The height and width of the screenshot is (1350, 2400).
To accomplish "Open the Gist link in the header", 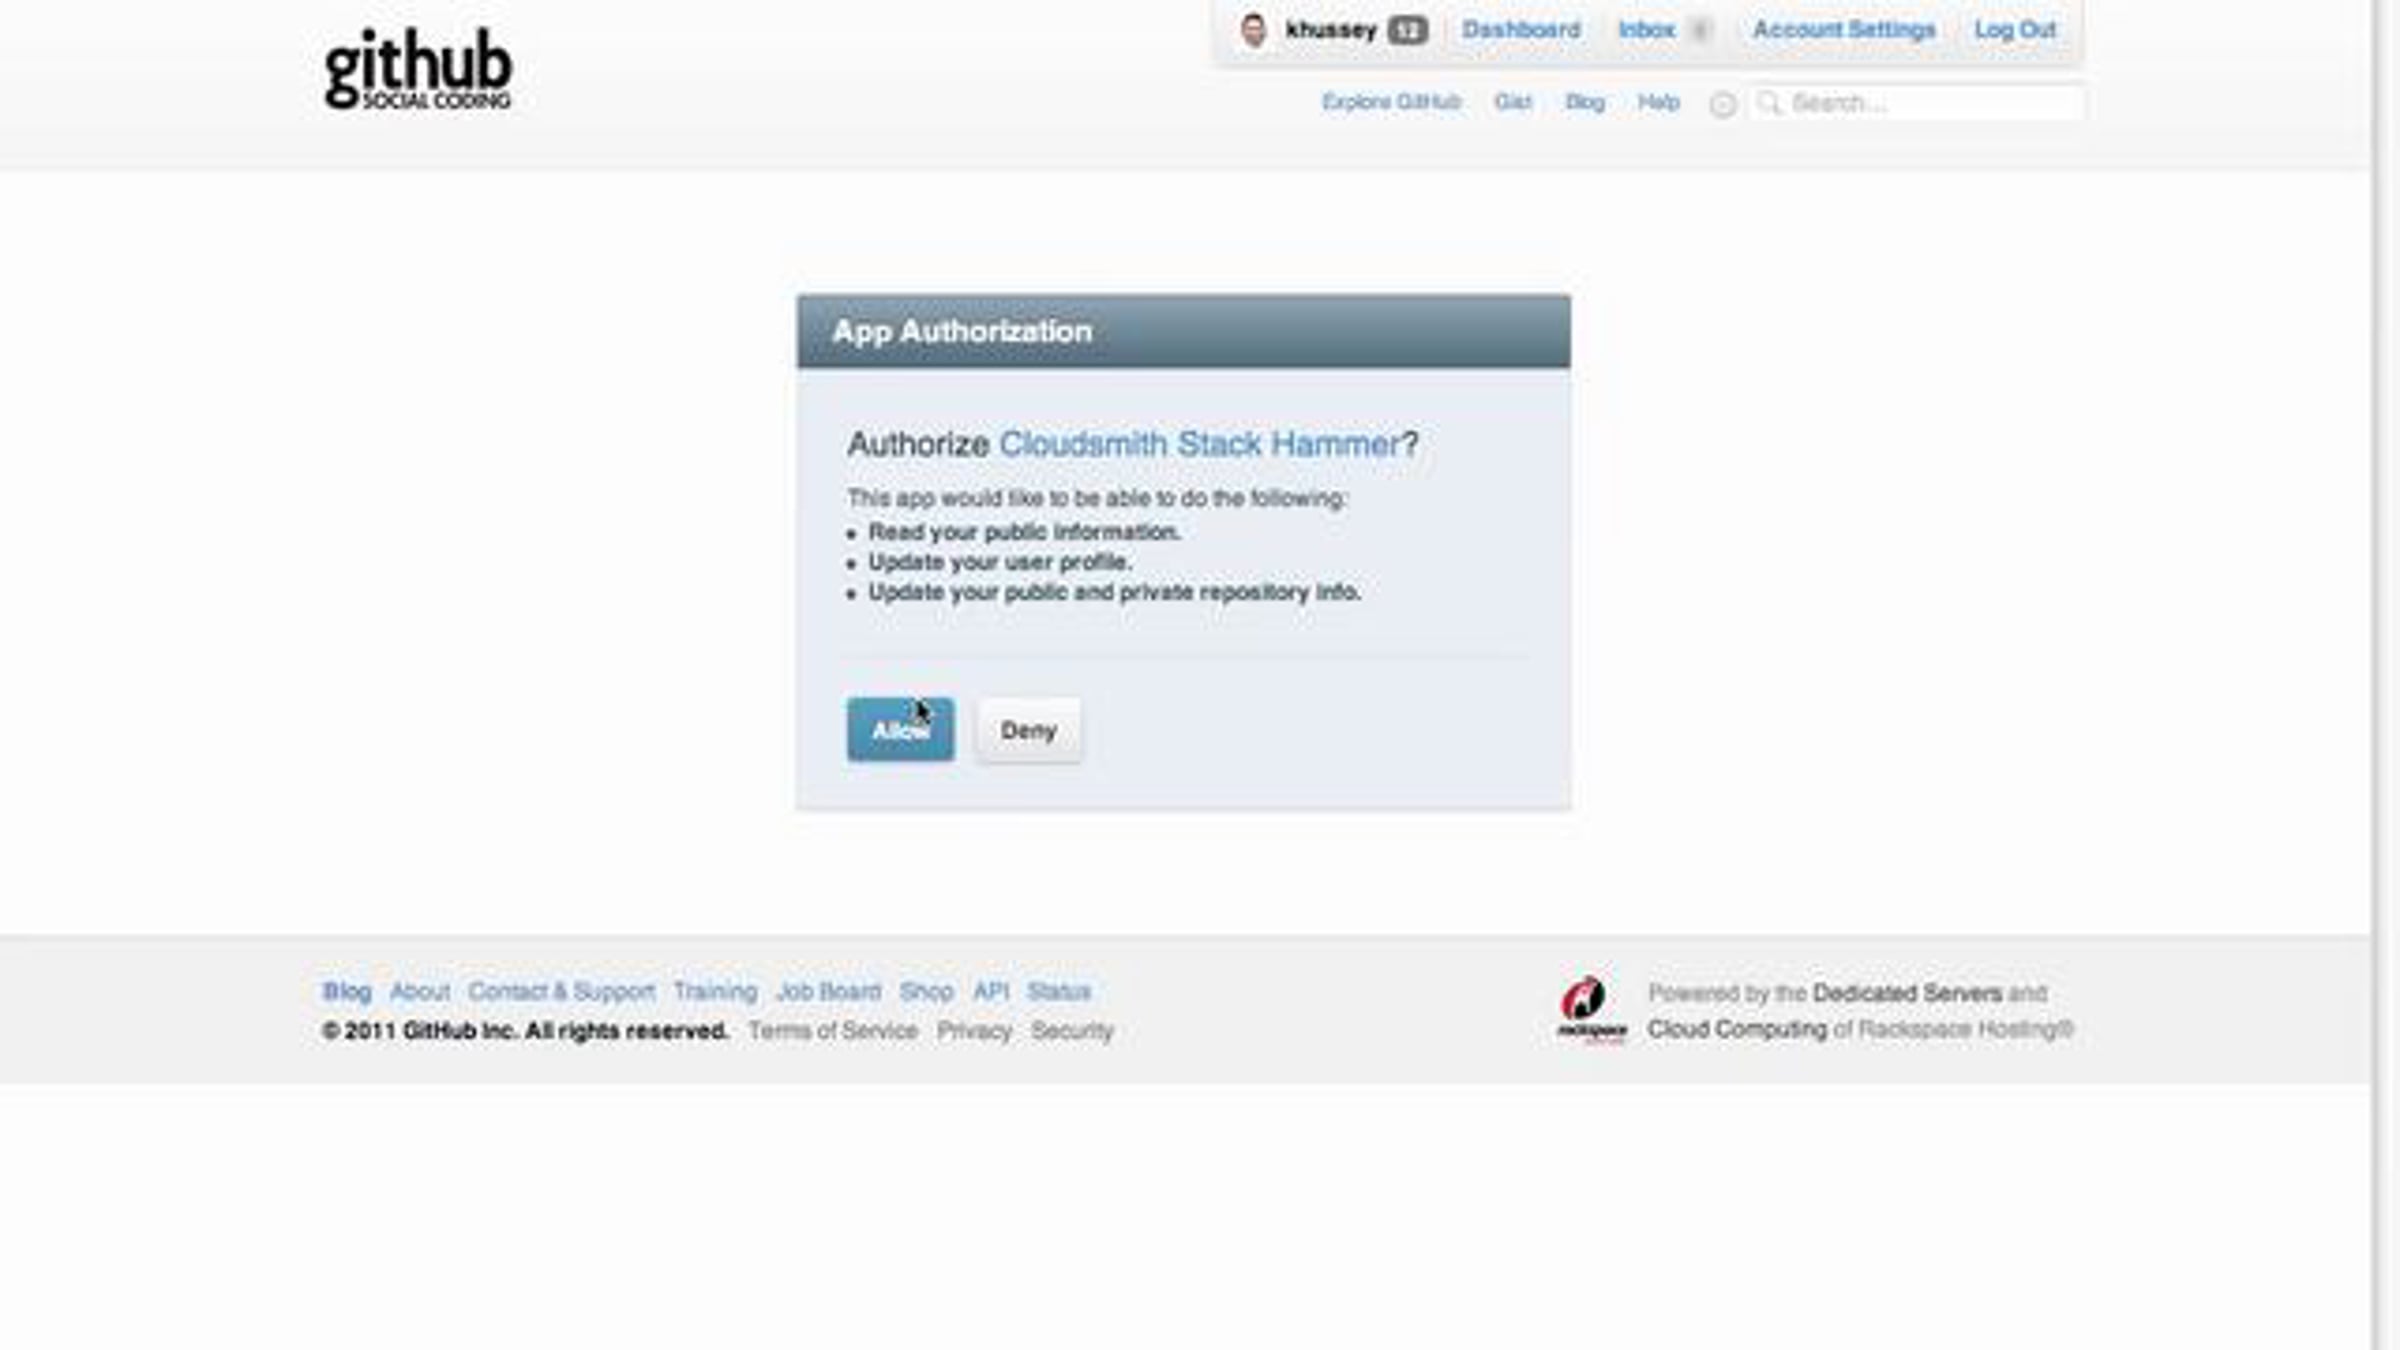I will click(x=1513, y=102).
